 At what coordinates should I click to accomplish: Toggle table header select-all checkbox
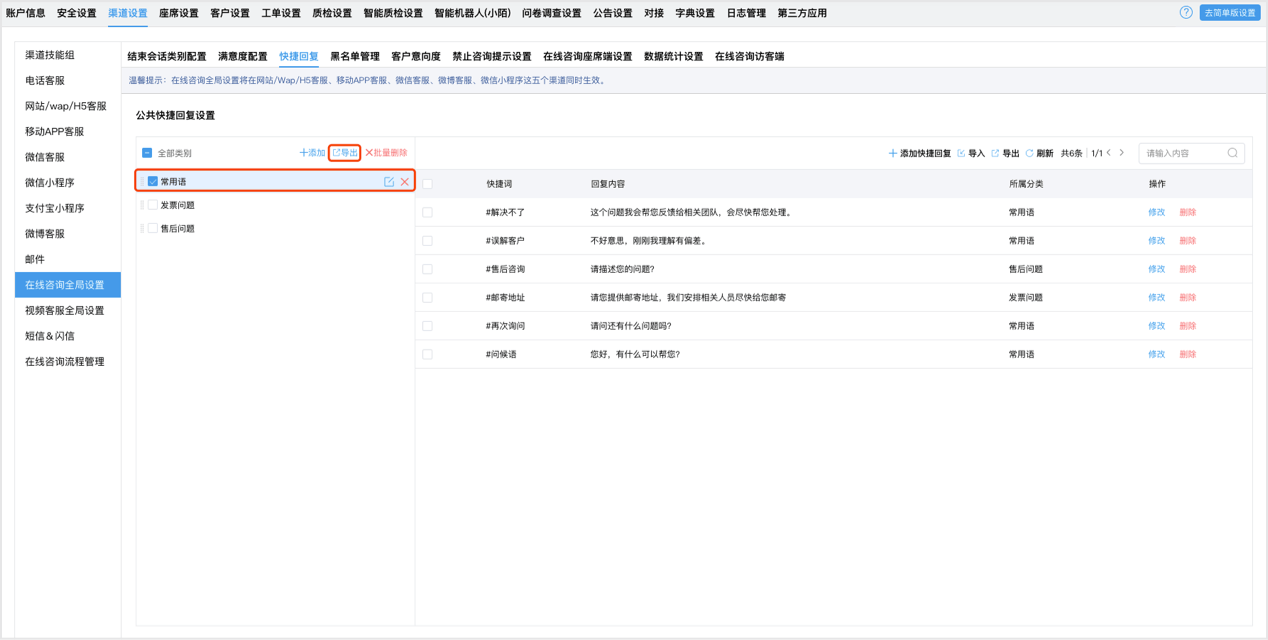[x=428, y=184]
